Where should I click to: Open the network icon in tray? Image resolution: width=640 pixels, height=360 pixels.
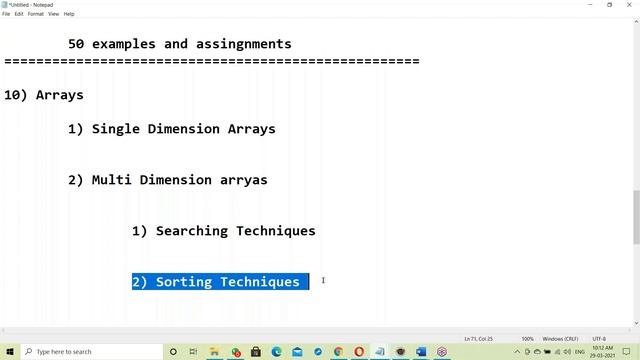click(x=558, y=351)
